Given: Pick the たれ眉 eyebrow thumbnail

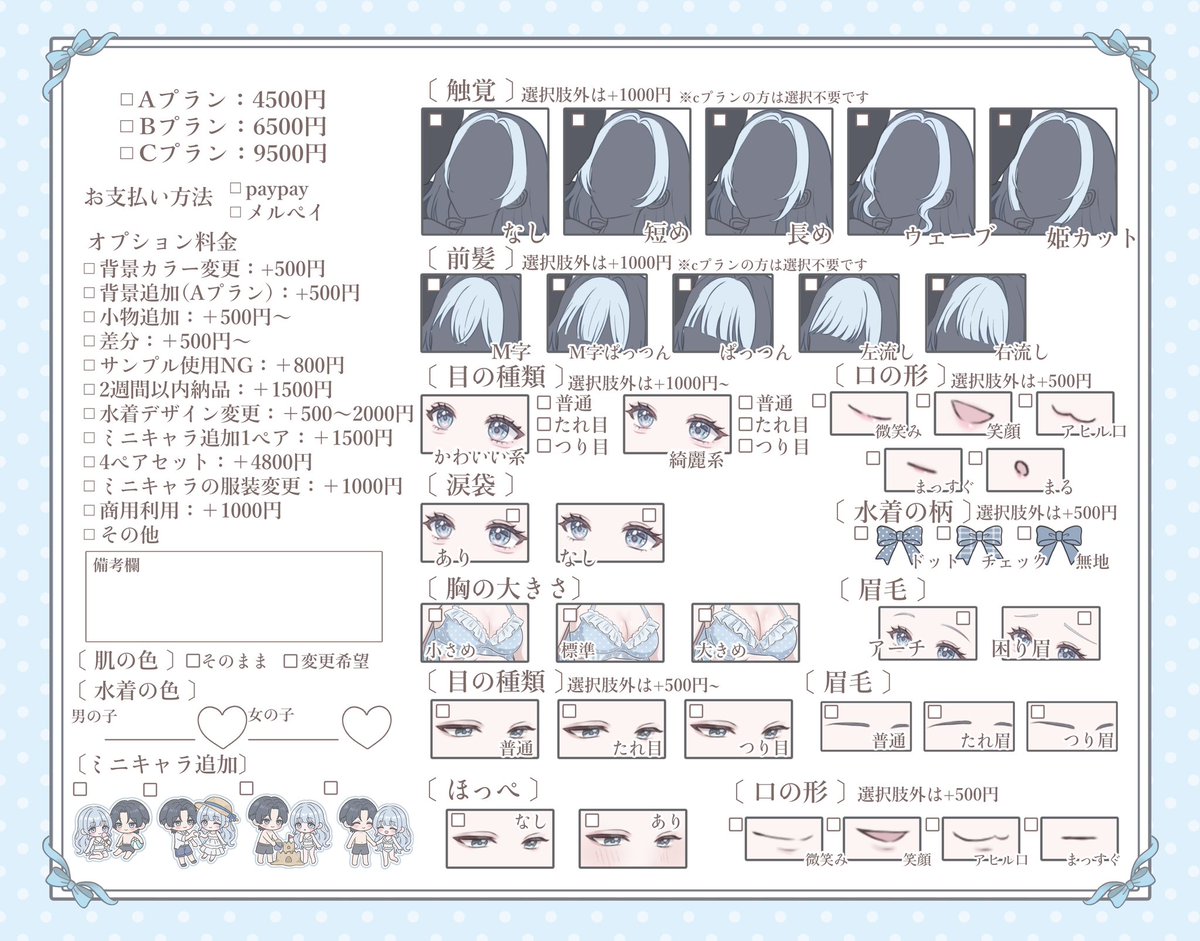Looking at the screenshot, I should [969, 726].
